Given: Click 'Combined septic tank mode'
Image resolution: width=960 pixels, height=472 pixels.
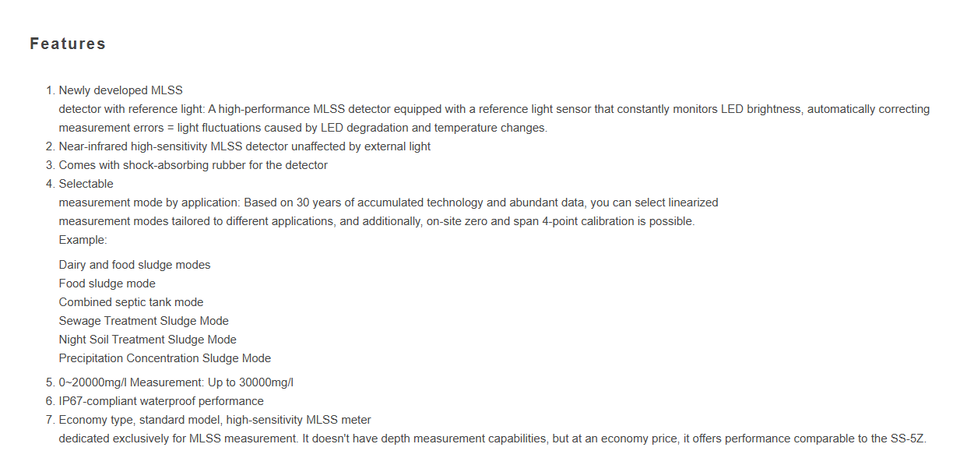Looking at the screenshot, I should point(131,302).
